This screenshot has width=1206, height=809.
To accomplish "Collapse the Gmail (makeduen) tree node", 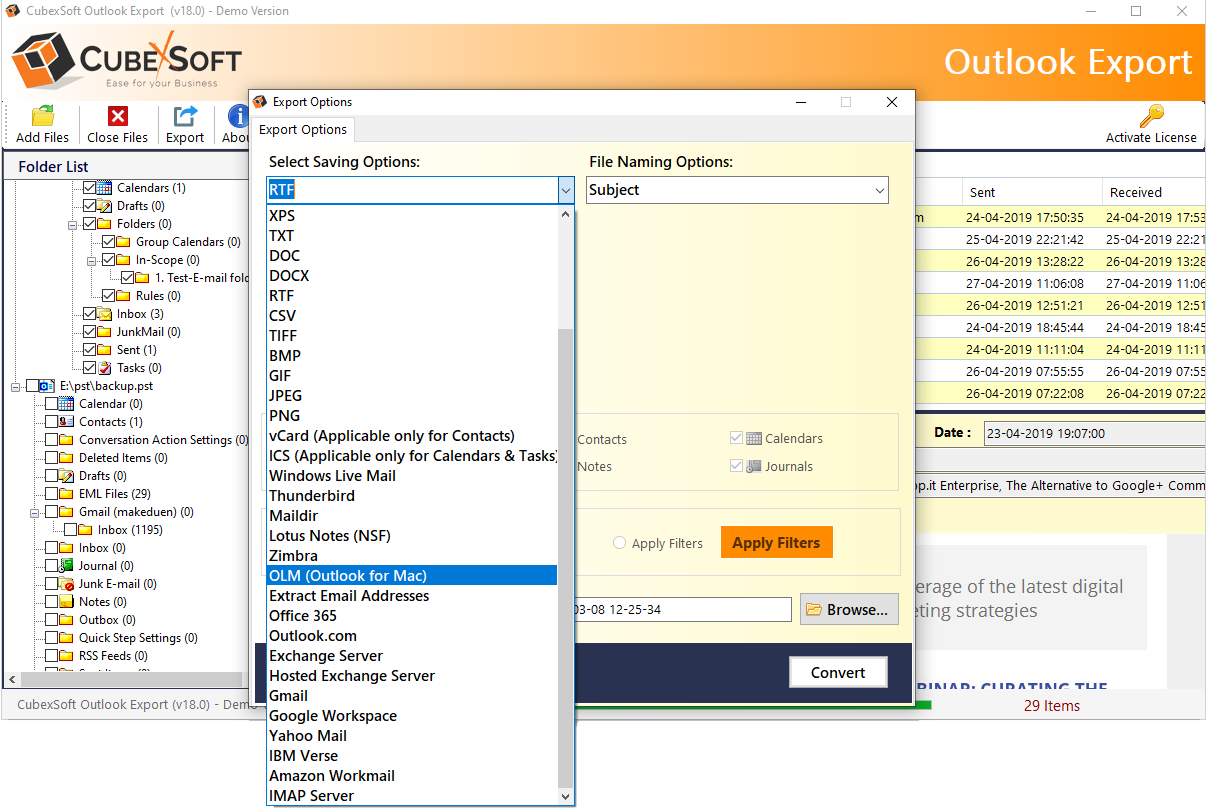I will [35, 512].
